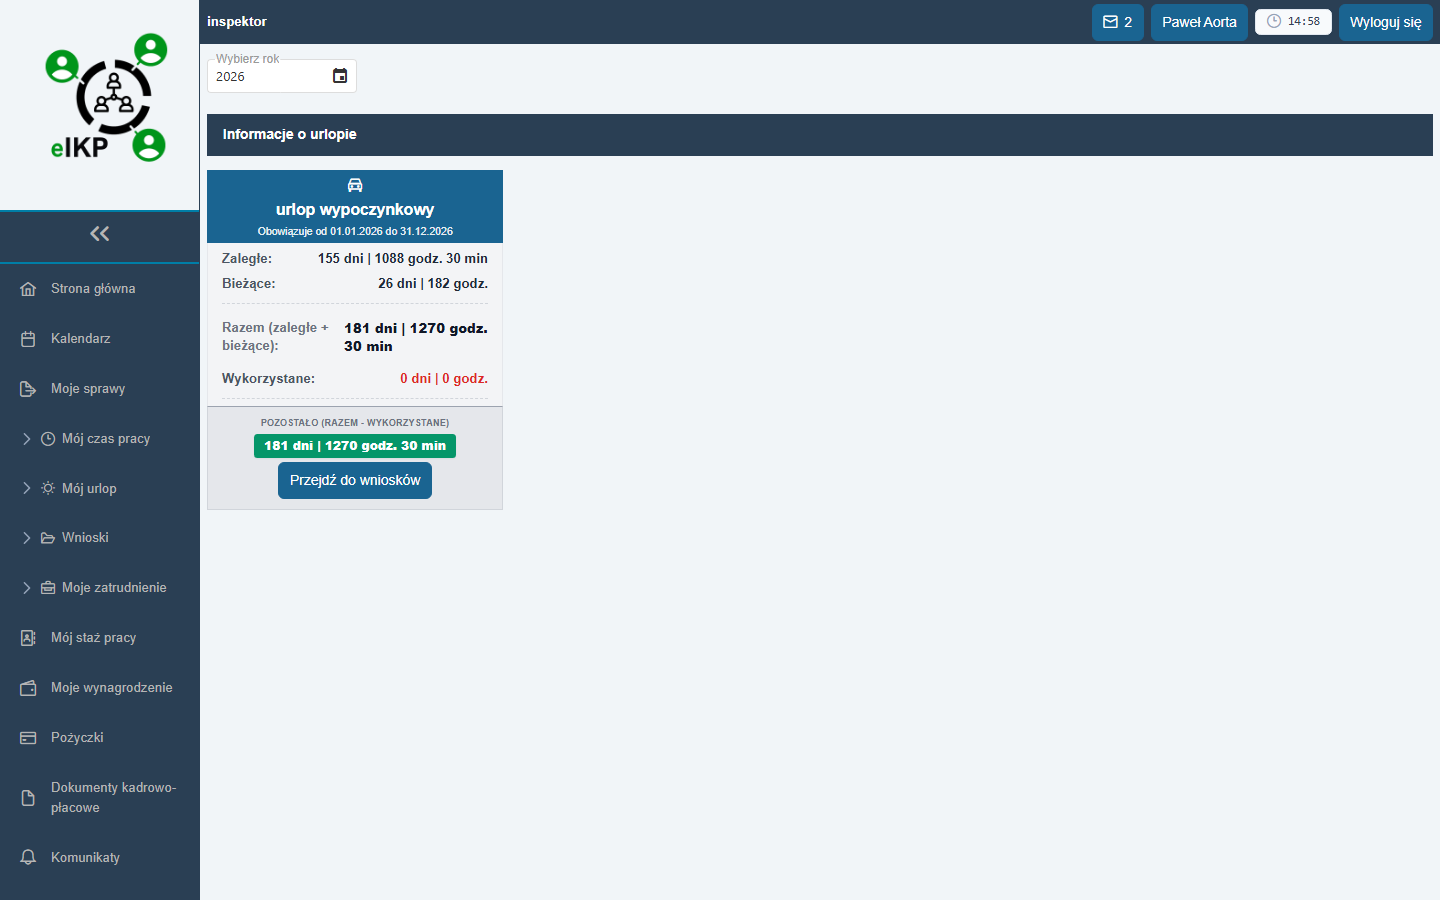
Task: Go to Kalendarz in sidebar
Action: [100, 339]
